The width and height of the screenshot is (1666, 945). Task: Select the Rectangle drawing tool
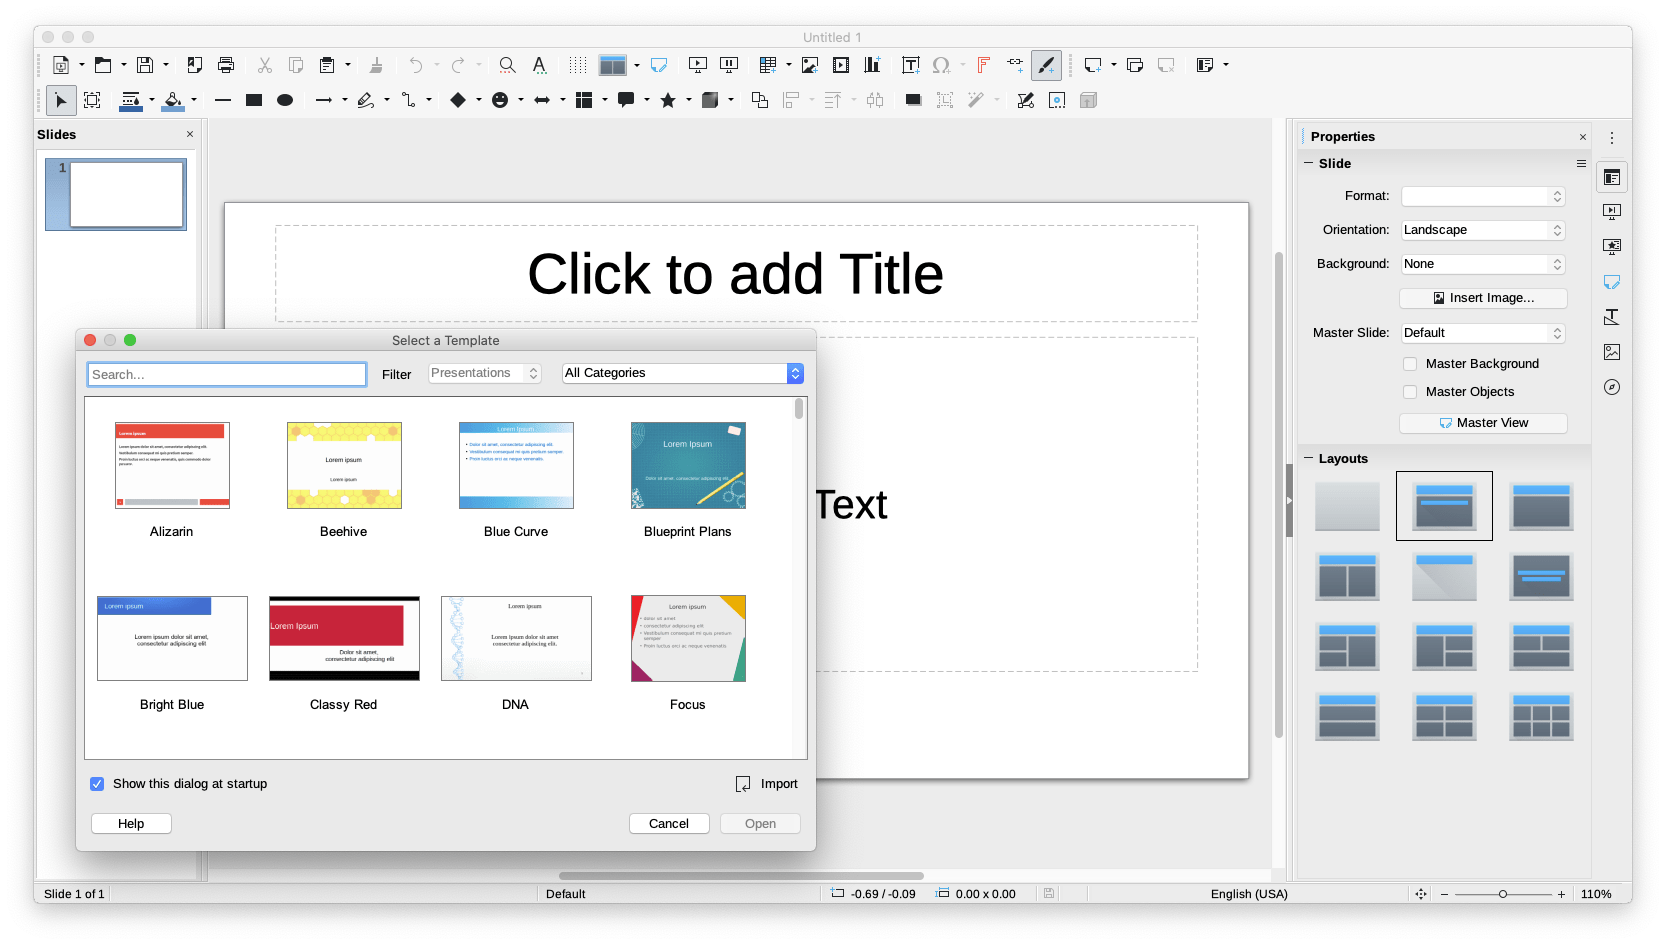pyautogui.click(x=254, y=100)
